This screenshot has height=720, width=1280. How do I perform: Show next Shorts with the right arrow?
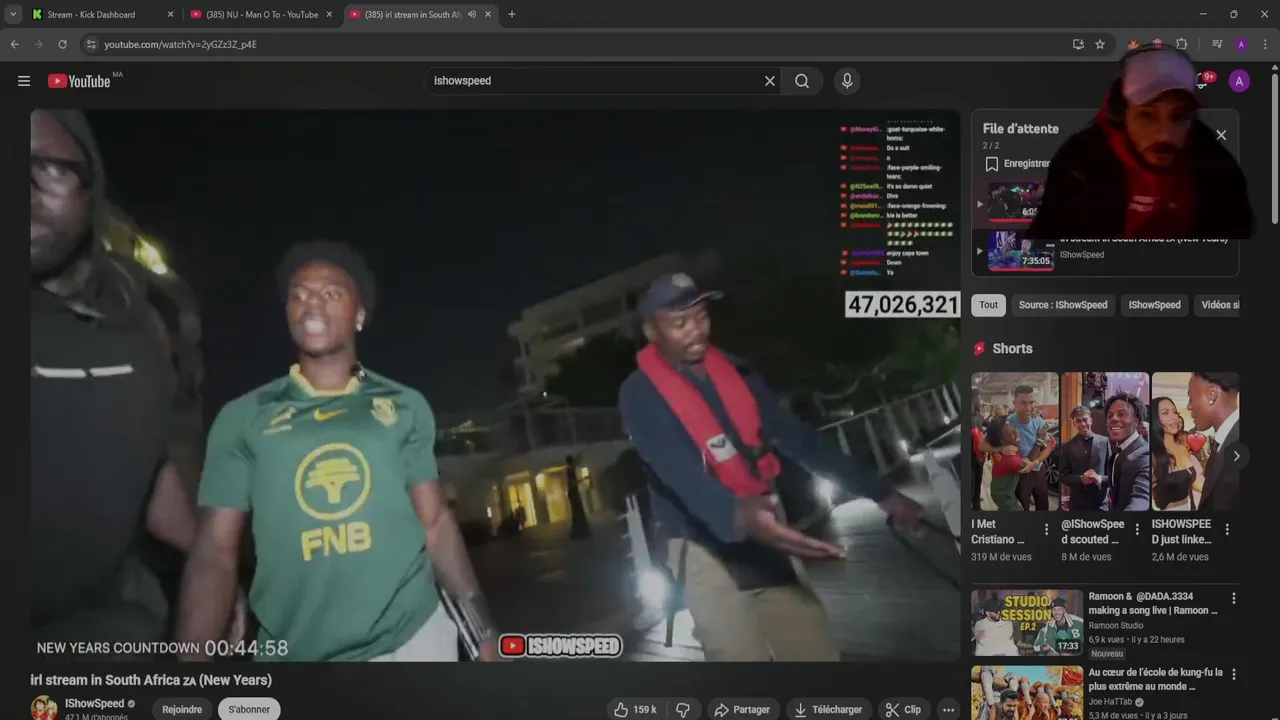1236,456
